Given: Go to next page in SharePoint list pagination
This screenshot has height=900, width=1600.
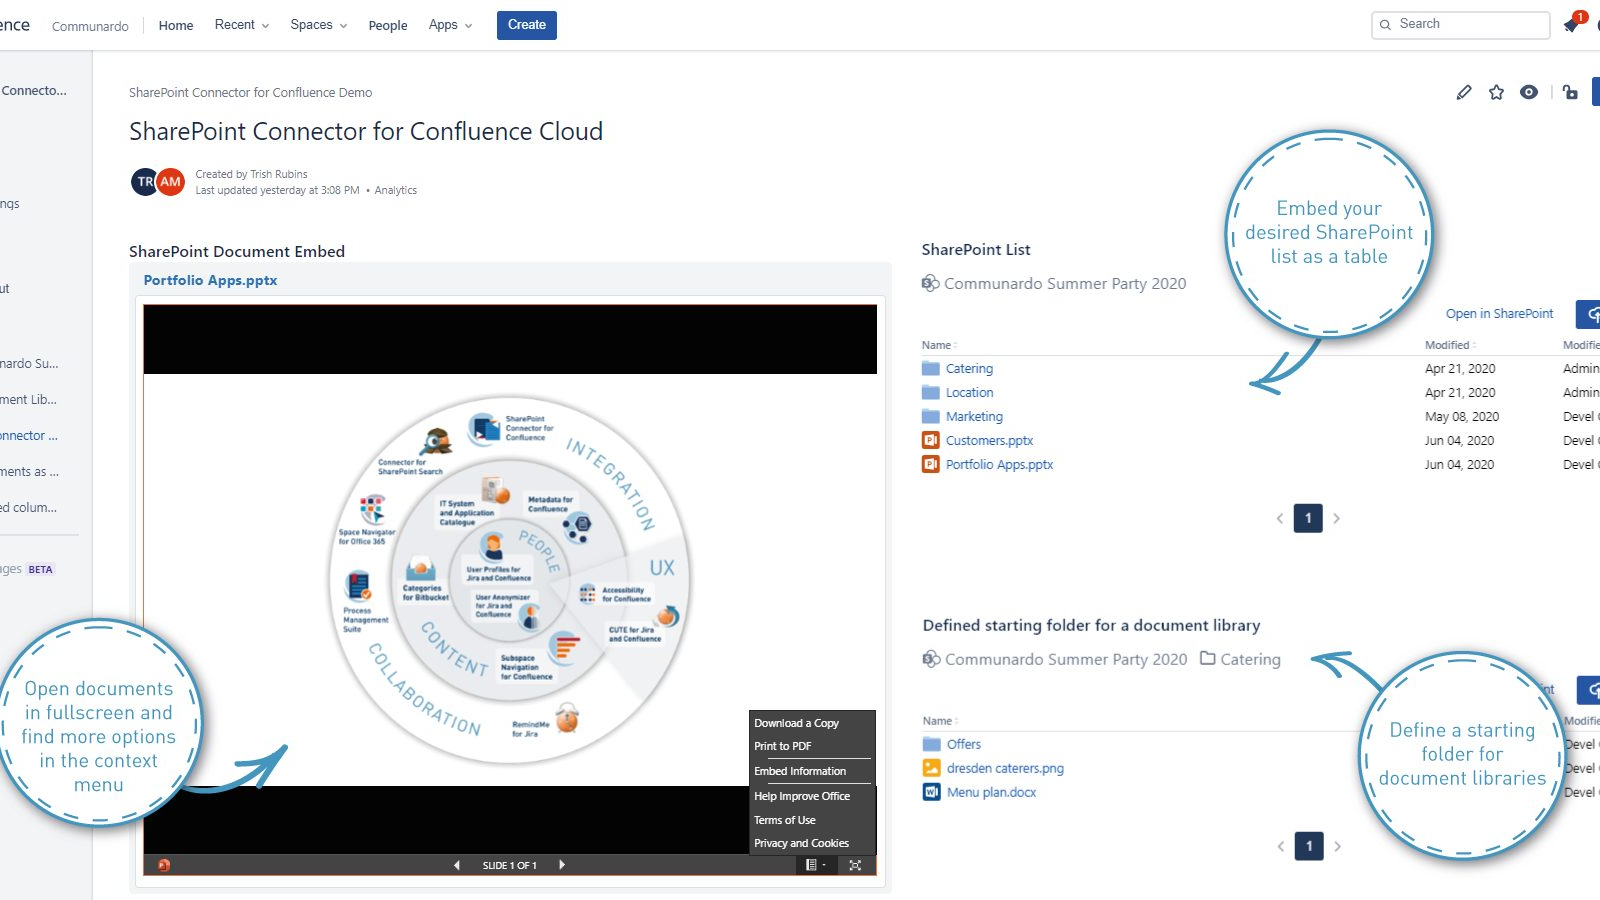Looking at the screenshot, I should pos(1337,518).
